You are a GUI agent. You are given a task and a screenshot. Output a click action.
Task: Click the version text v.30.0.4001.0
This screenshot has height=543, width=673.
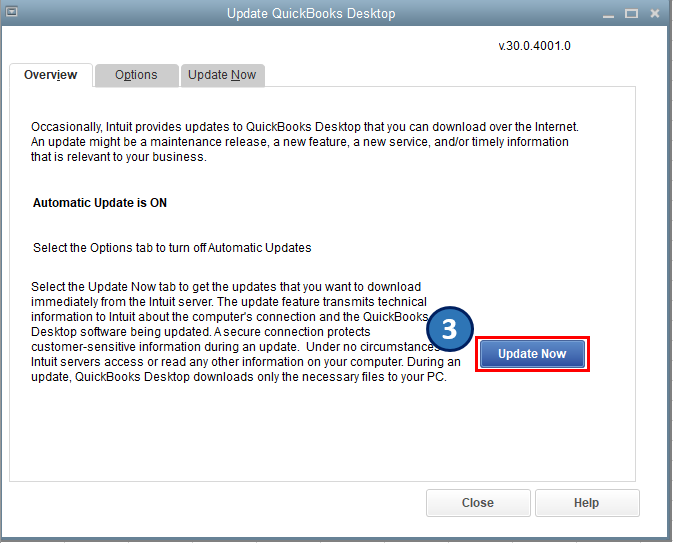pyautogui.click(x=534, y=46)
